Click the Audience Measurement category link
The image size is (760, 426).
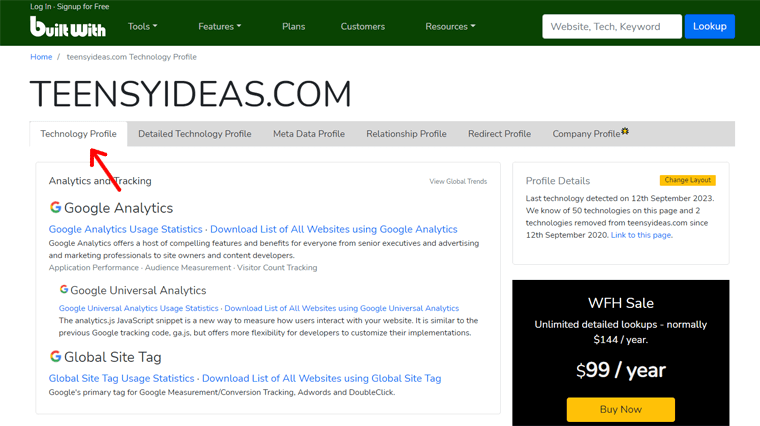click(x=188, y=268)
